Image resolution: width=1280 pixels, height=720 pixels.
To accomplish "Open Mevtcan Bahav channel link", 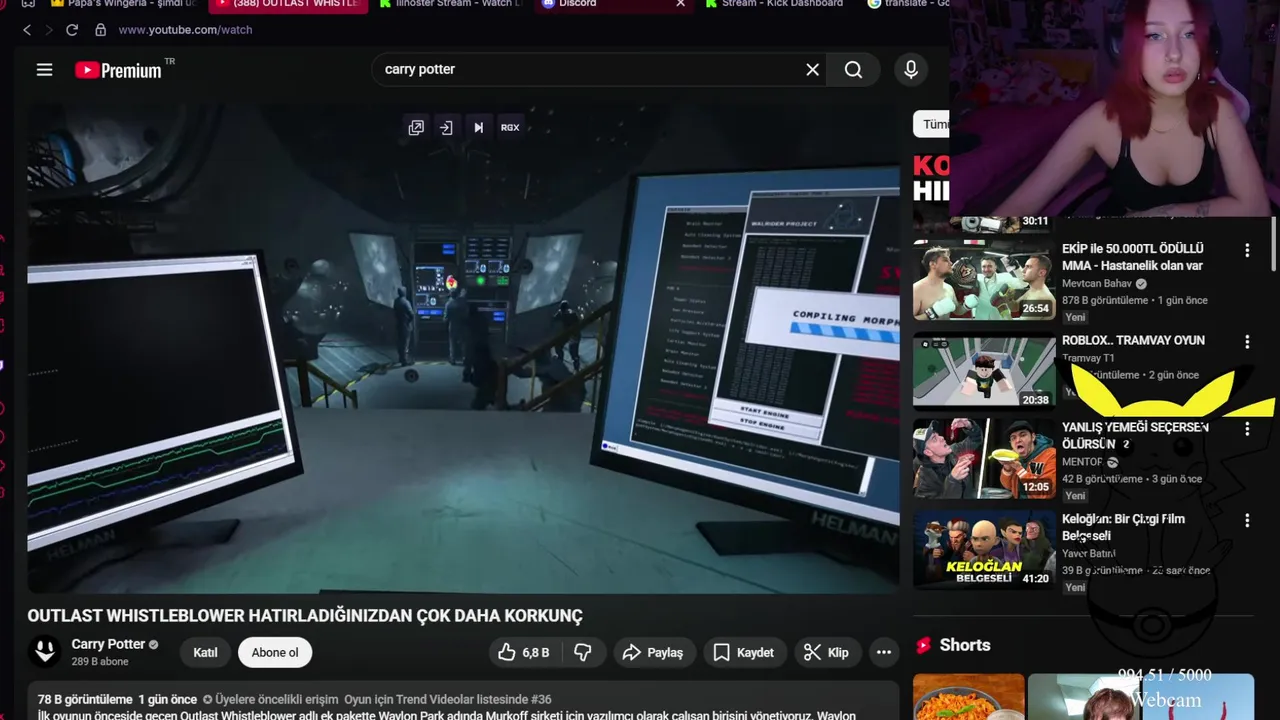I will [1097, 284].
